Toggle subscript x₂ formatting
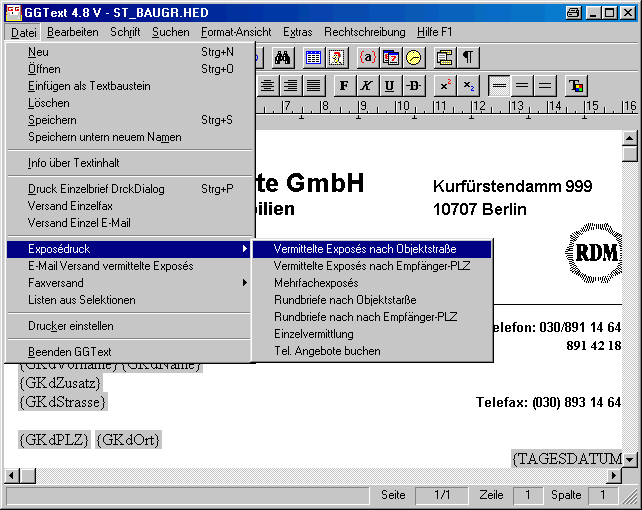The width and height of the screenshot is (642, 510). (468, 86)
